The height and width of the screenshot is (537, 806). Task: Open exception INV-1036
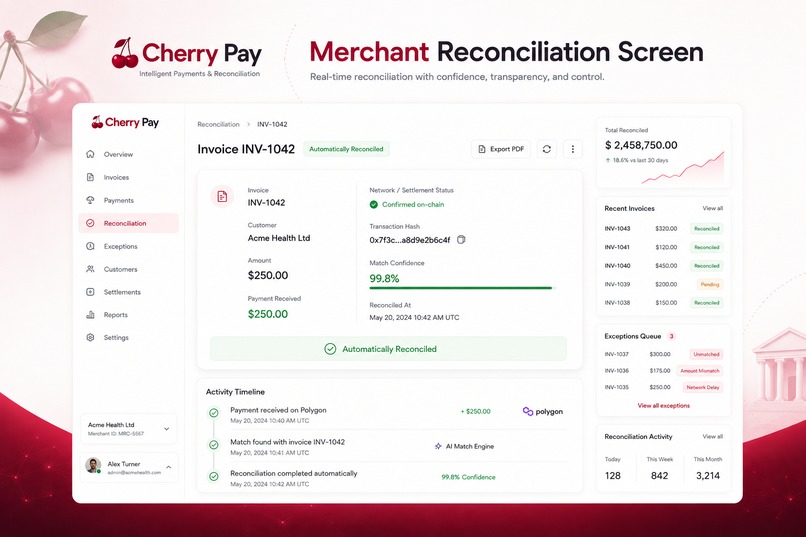664,371
